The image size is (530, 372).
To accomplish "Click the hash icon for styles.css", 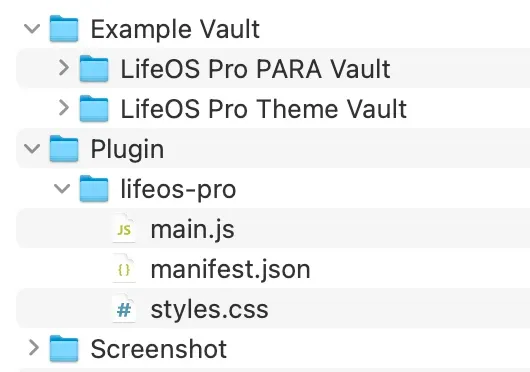I will coord(124,308).
